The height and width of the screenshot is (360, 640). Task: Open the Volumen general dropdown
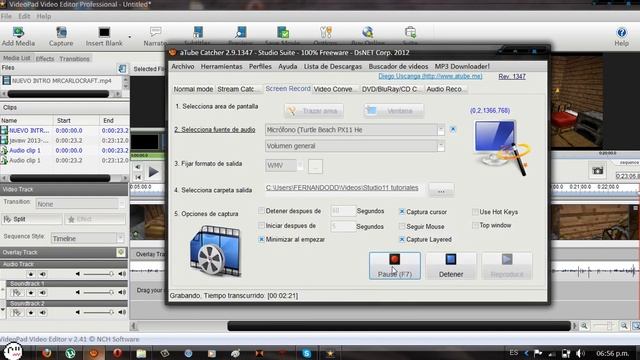coord(440,146)
